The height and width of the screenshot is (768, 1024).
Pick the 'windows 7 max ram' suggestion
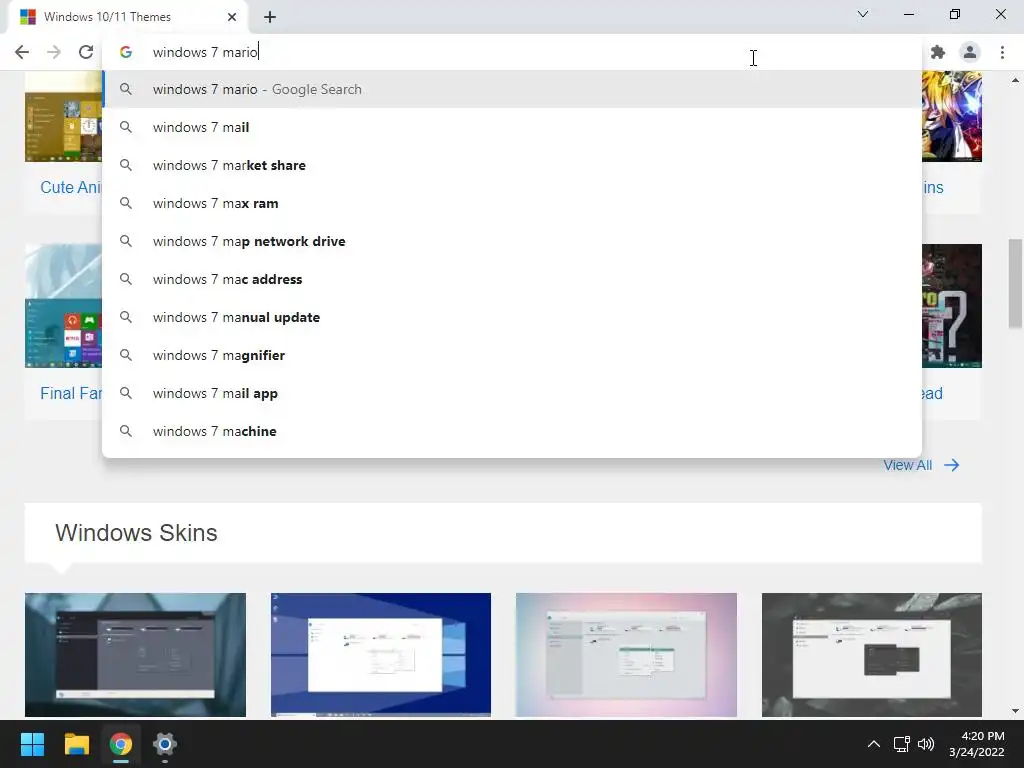[512, 203]
